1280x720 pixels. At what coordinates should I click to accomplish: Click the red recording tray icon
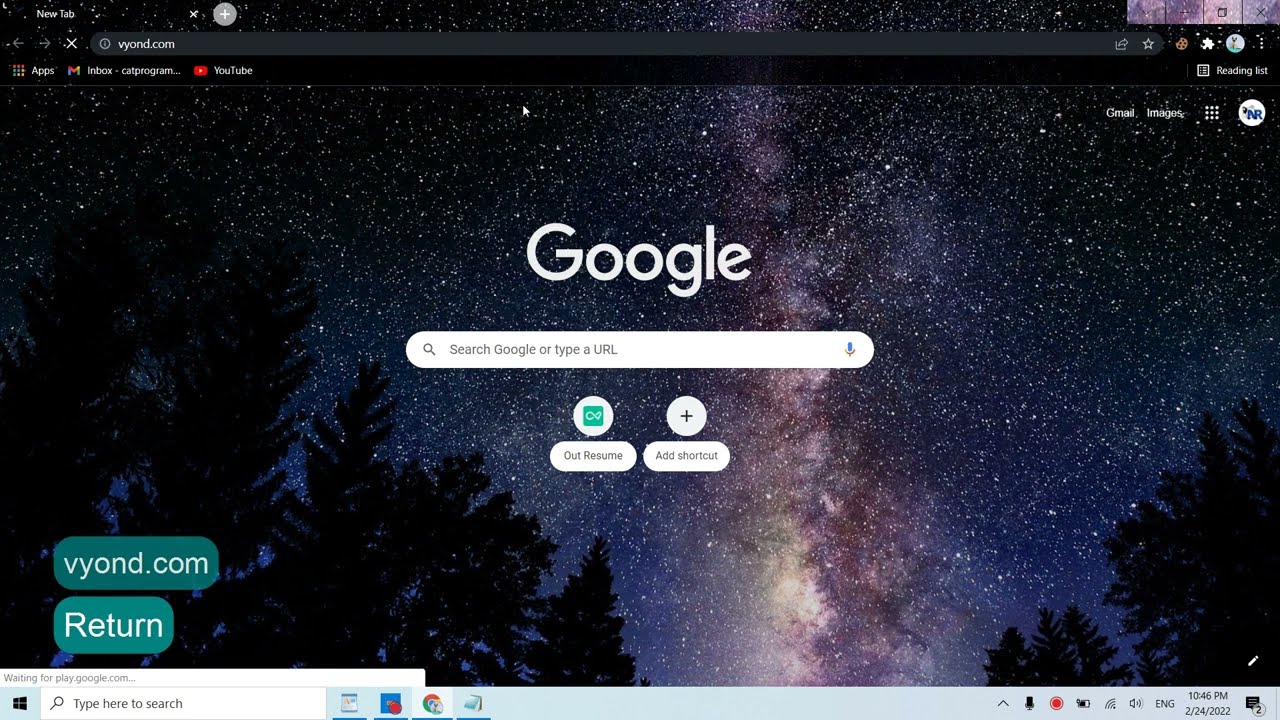click(x=1056, y=704)
